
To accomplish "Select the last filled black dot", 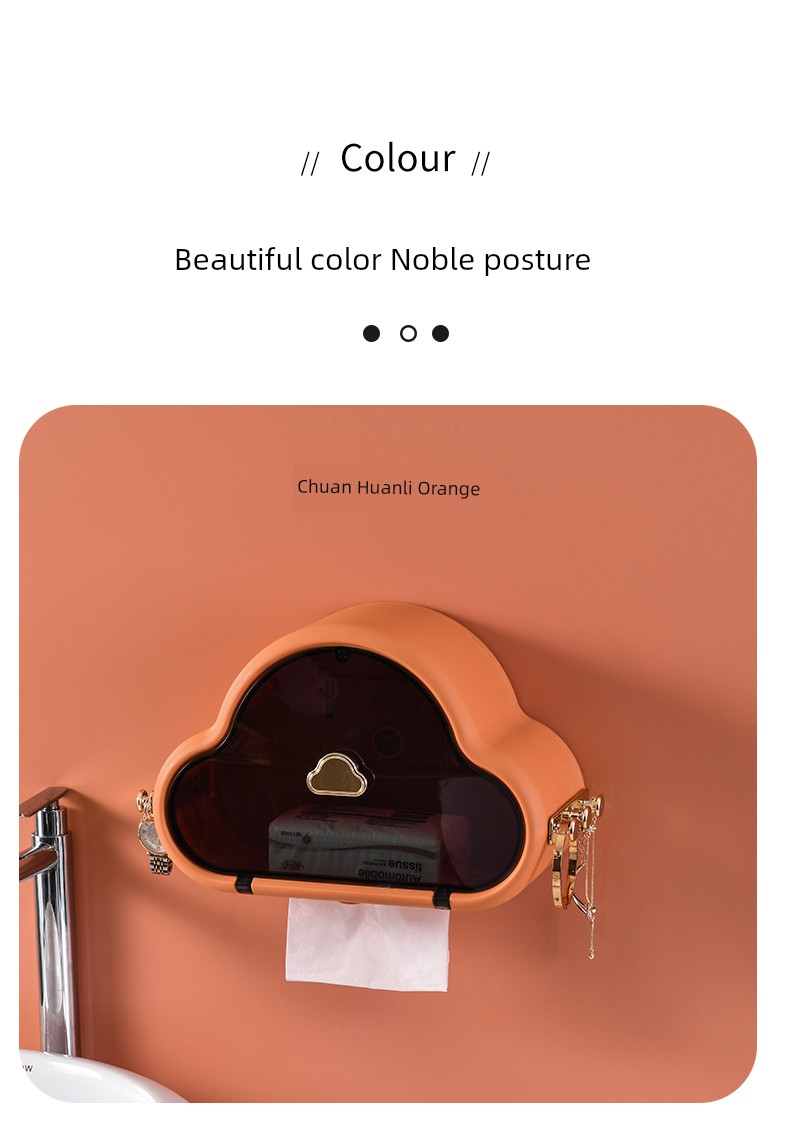I will pyautogui.click(x=441, y=334).
